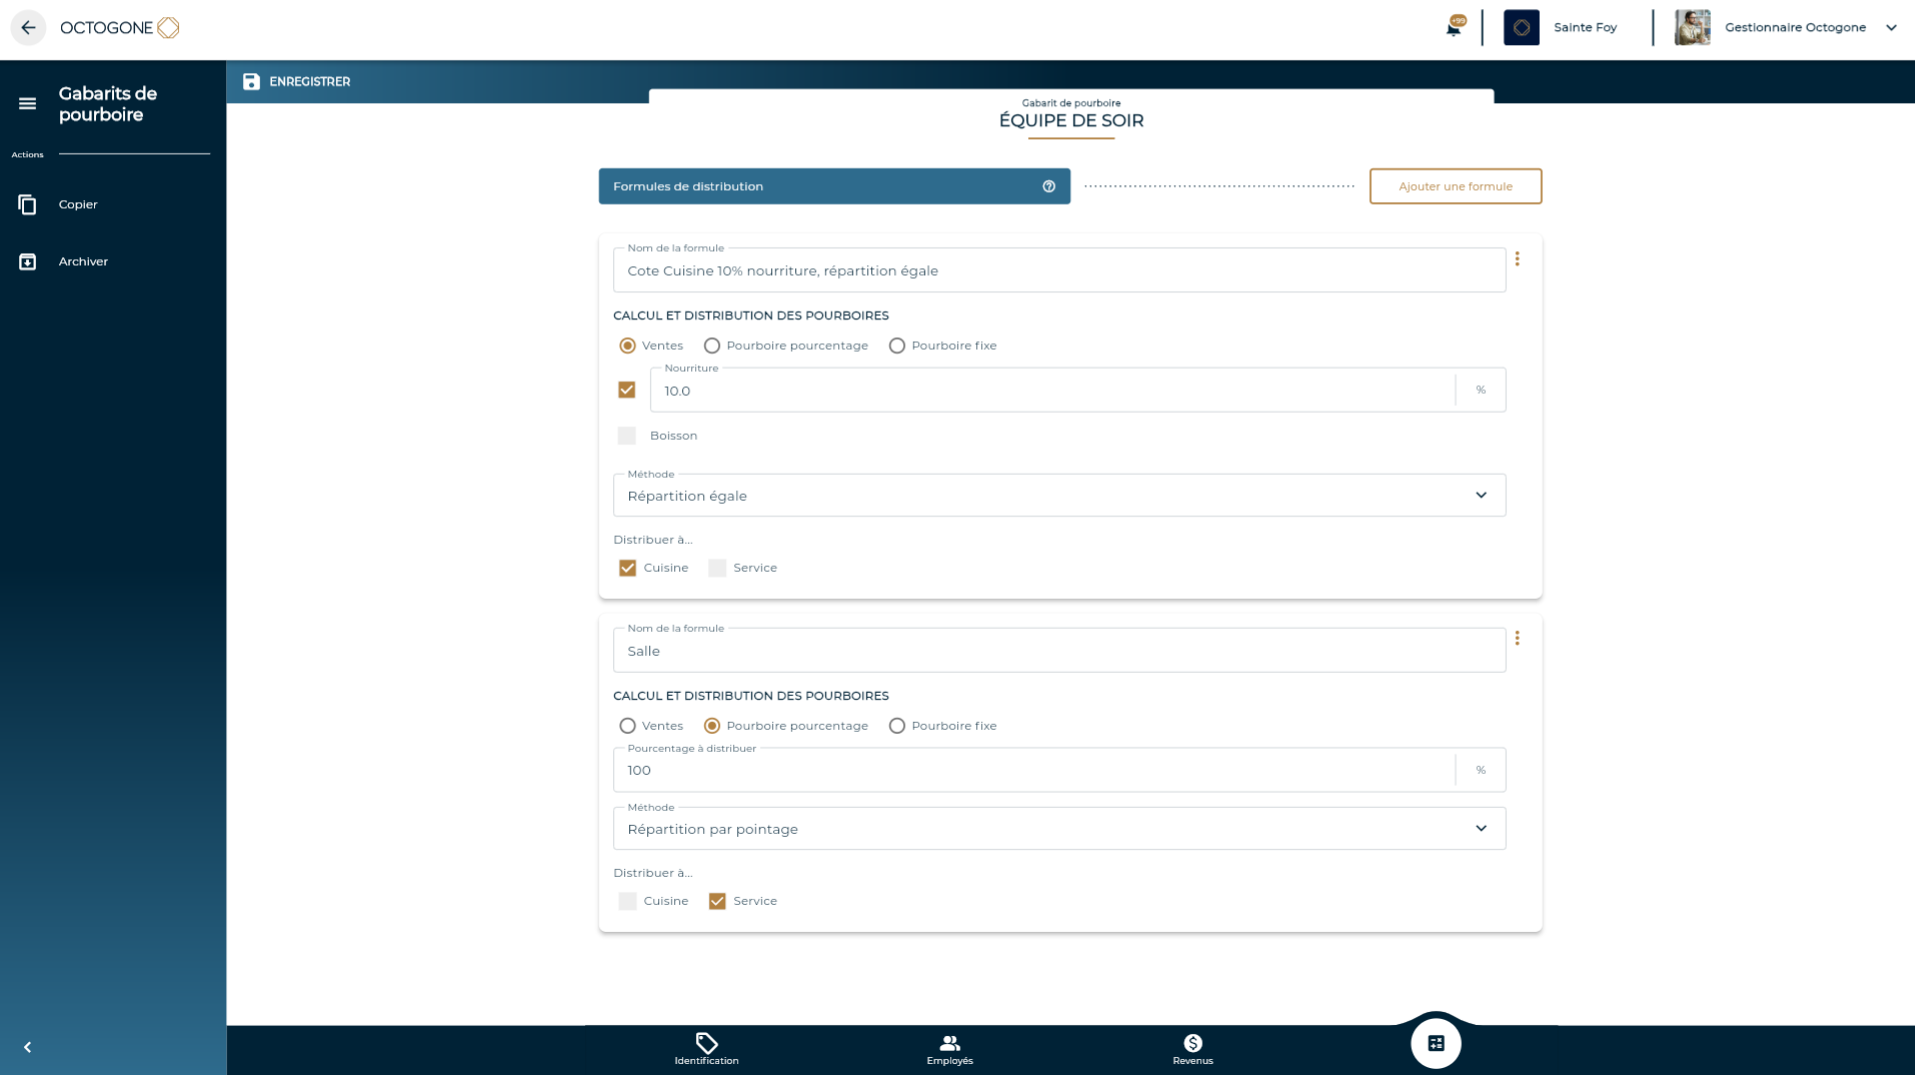1915x1075 pixels.
Task: Click the Gestionnaire Octogone profile avatar
Action: (1692, 28)
